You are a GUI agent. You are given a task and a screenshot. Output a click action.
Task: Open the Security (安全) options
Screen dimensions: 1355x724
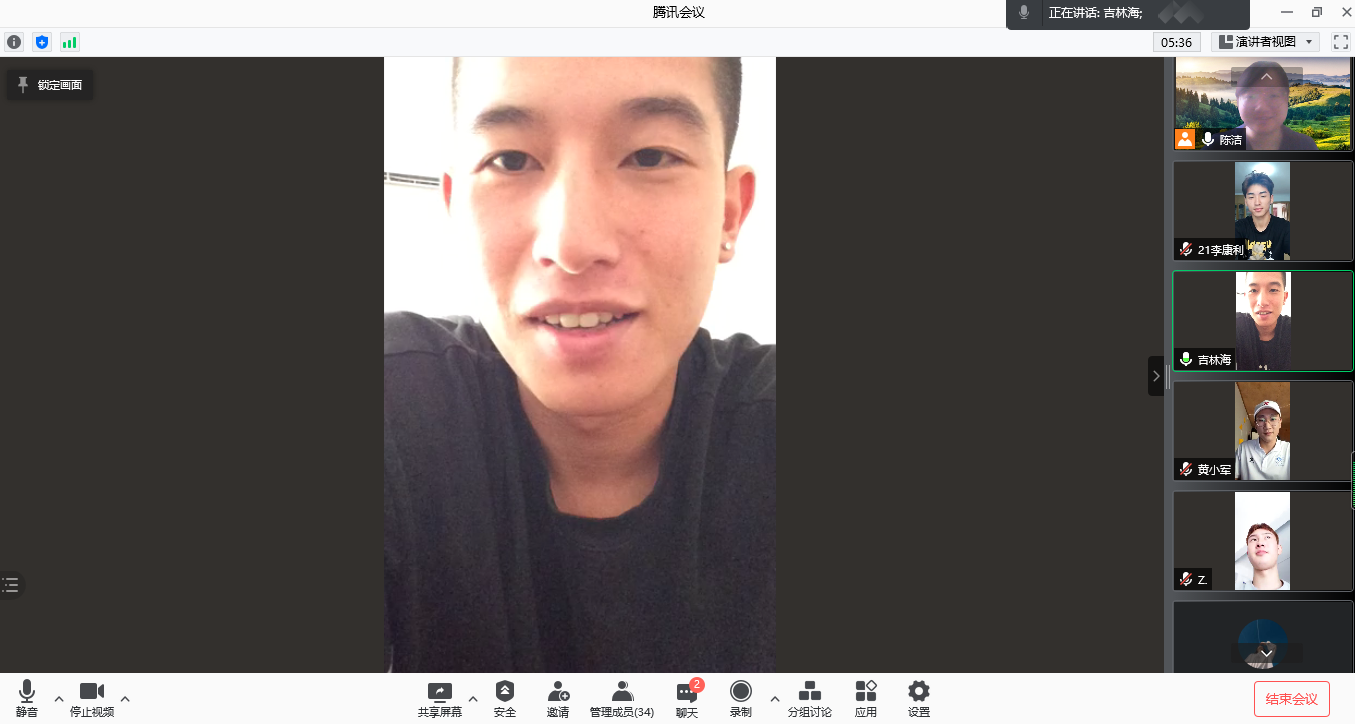click(505, 699)
